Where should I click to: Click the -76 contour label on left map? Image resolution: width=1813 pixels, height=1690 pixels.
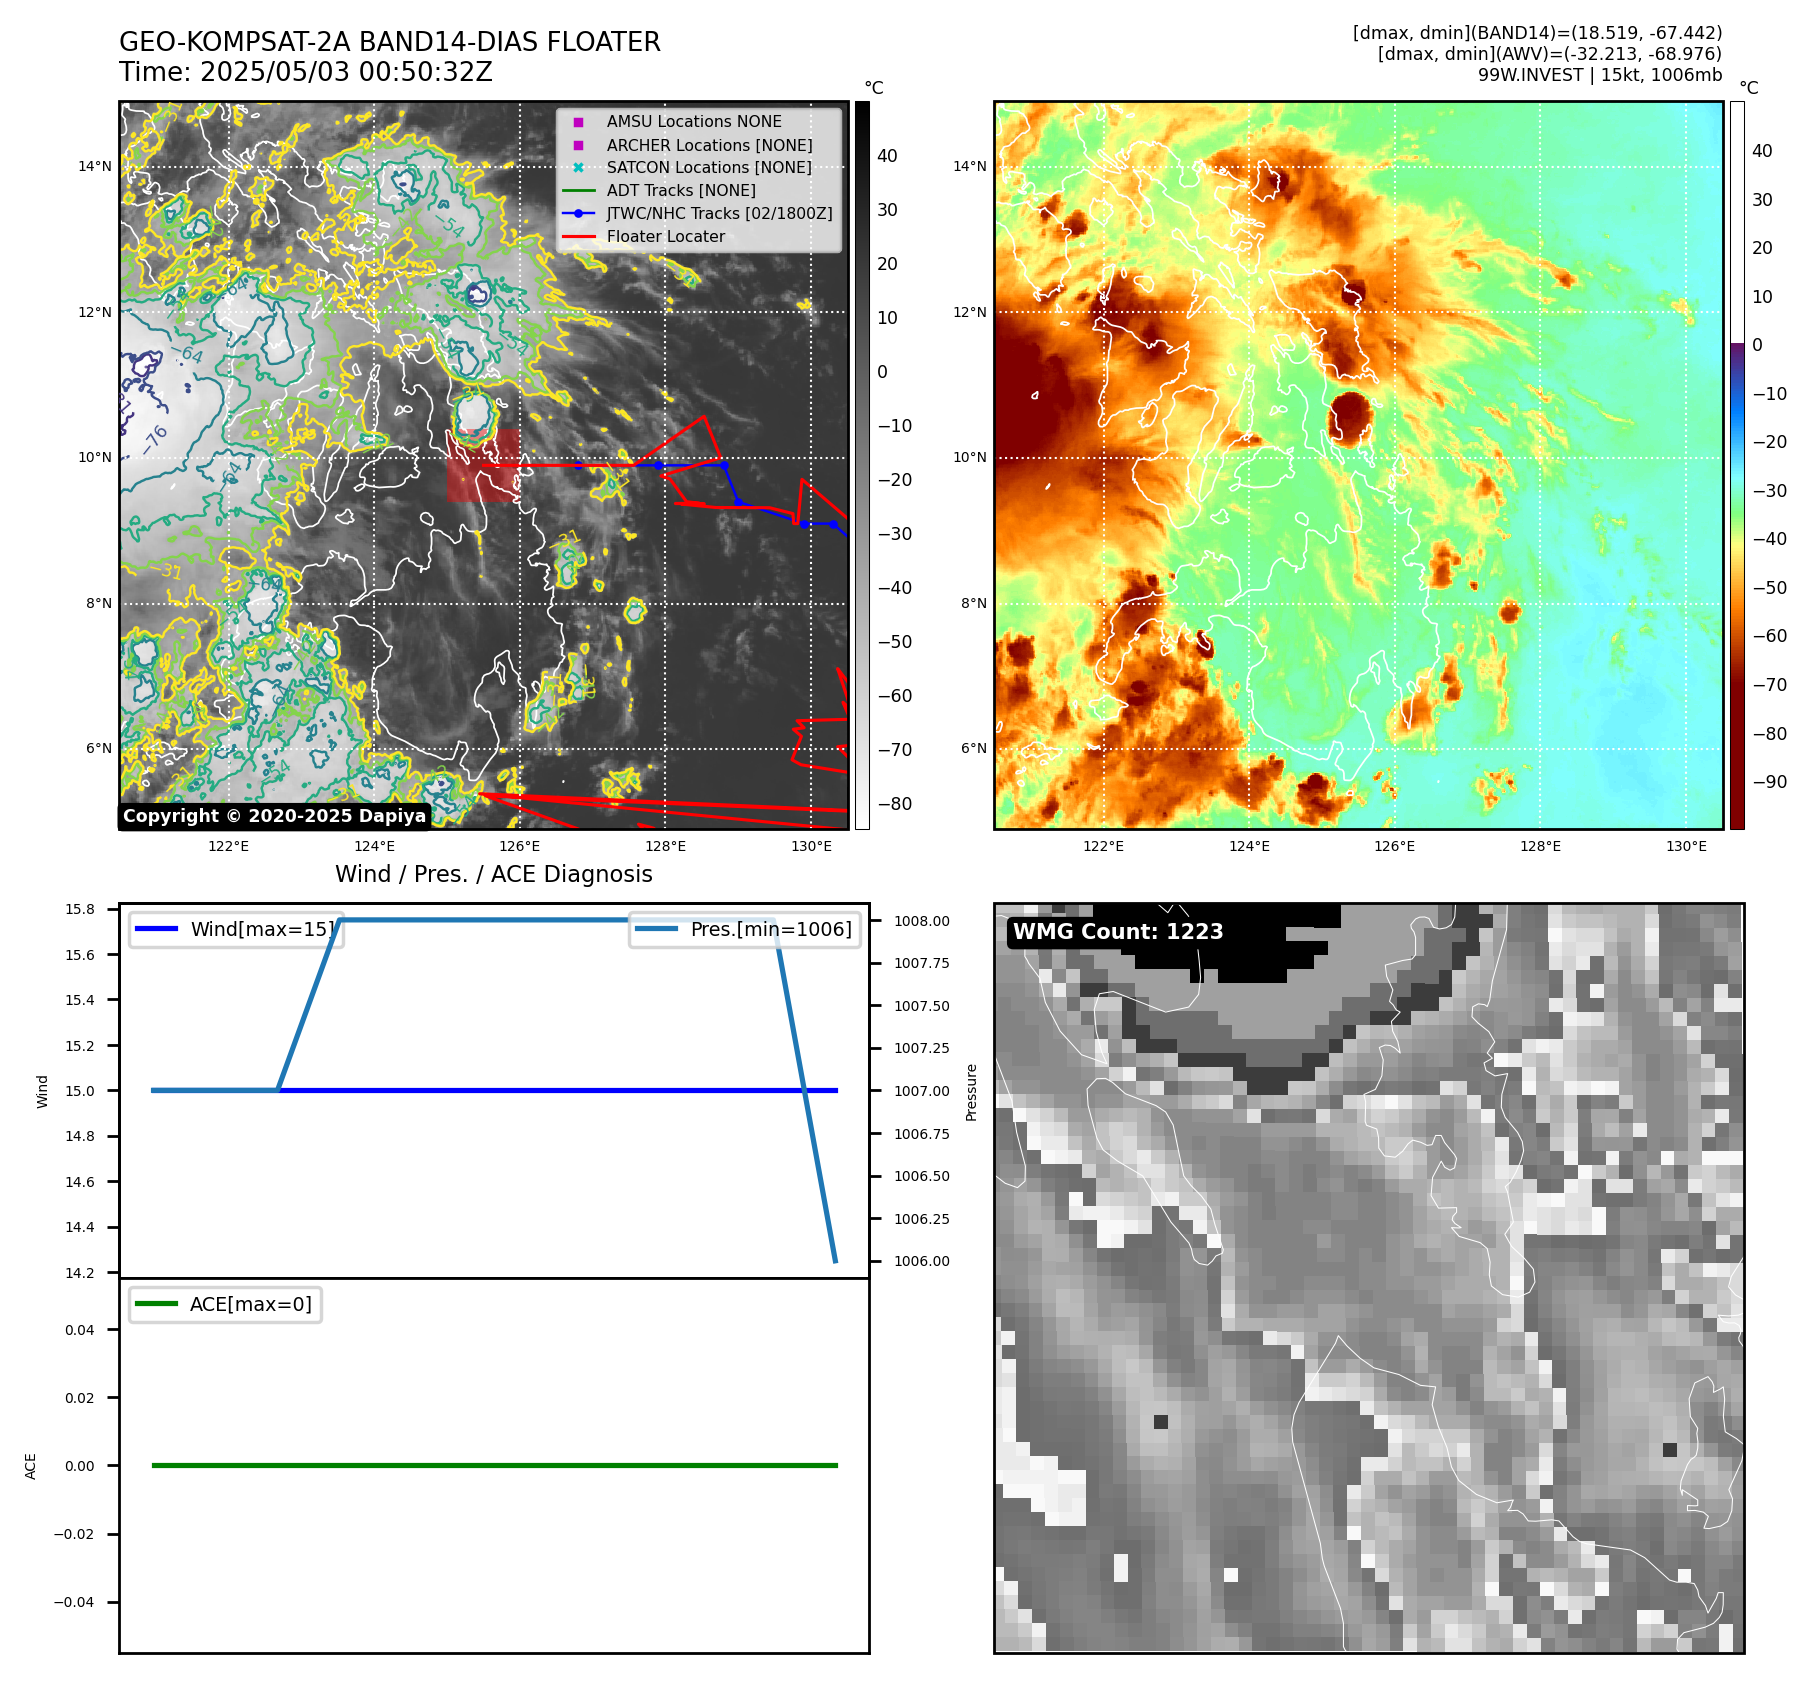pos(155,439)
